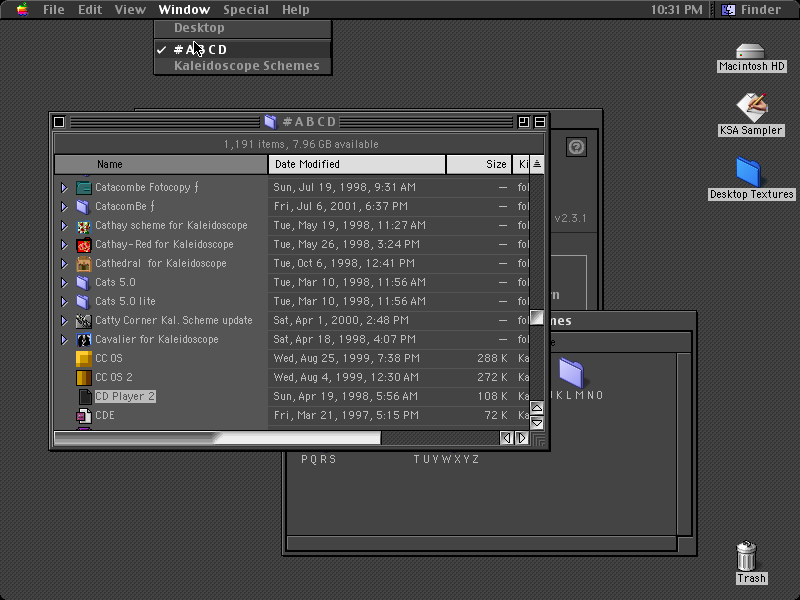Select the Cathay-Red for Kaleidoscope icon
Screen dimensions: 800x600
[84, 244]
